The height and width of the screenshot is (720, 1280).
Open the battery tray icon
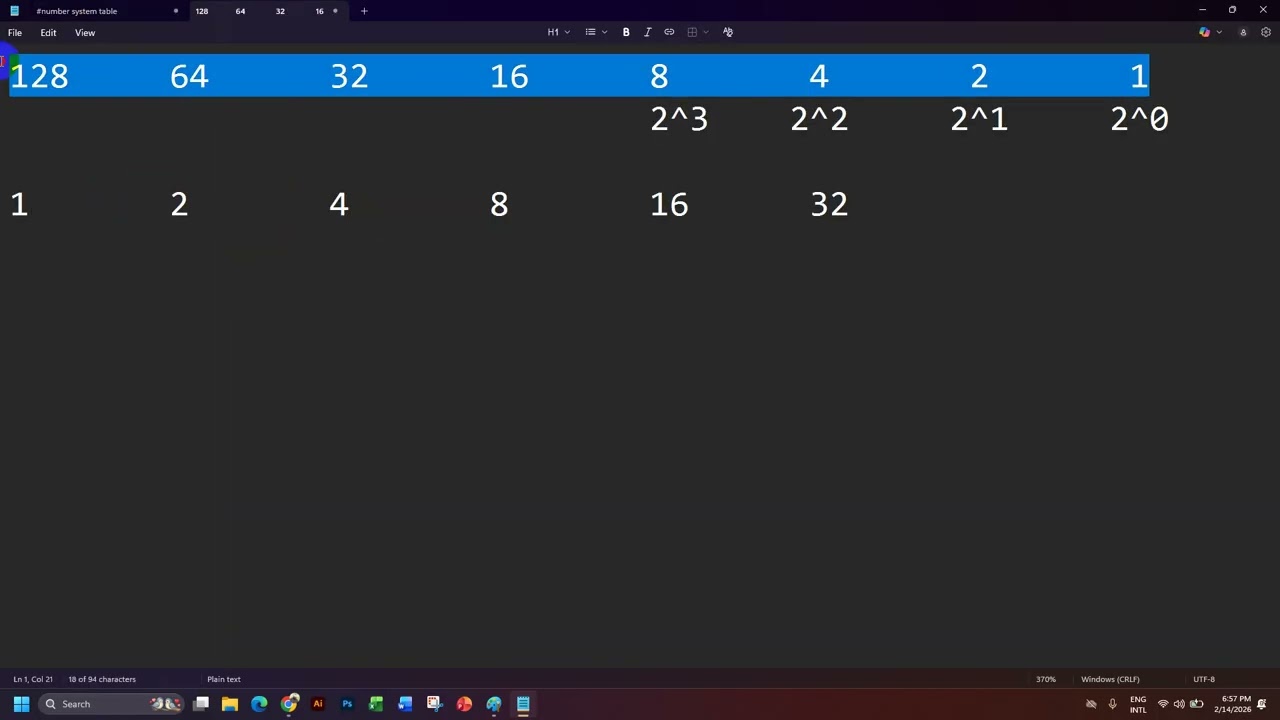pos(1196,704)
